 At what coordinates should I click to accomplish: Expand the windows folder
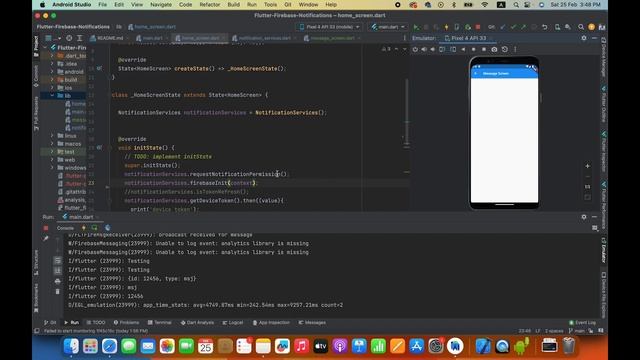click(52, 168)
